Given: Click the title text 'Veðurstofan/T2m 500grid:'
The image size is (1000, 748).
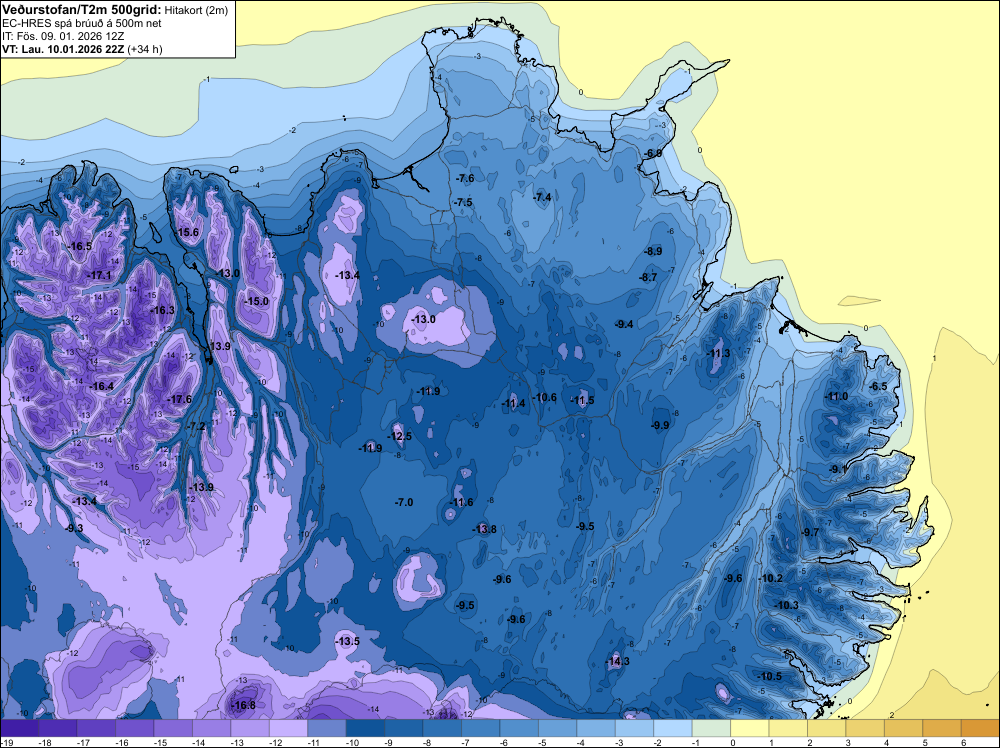Looking at the screenshot, I should pos(82,10).
